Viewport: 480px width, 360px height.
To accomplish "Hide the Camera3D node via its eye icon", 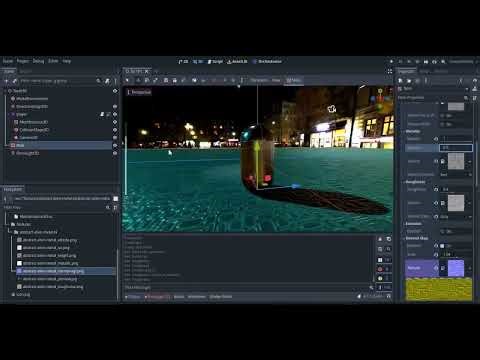I will tap(115, 137).
